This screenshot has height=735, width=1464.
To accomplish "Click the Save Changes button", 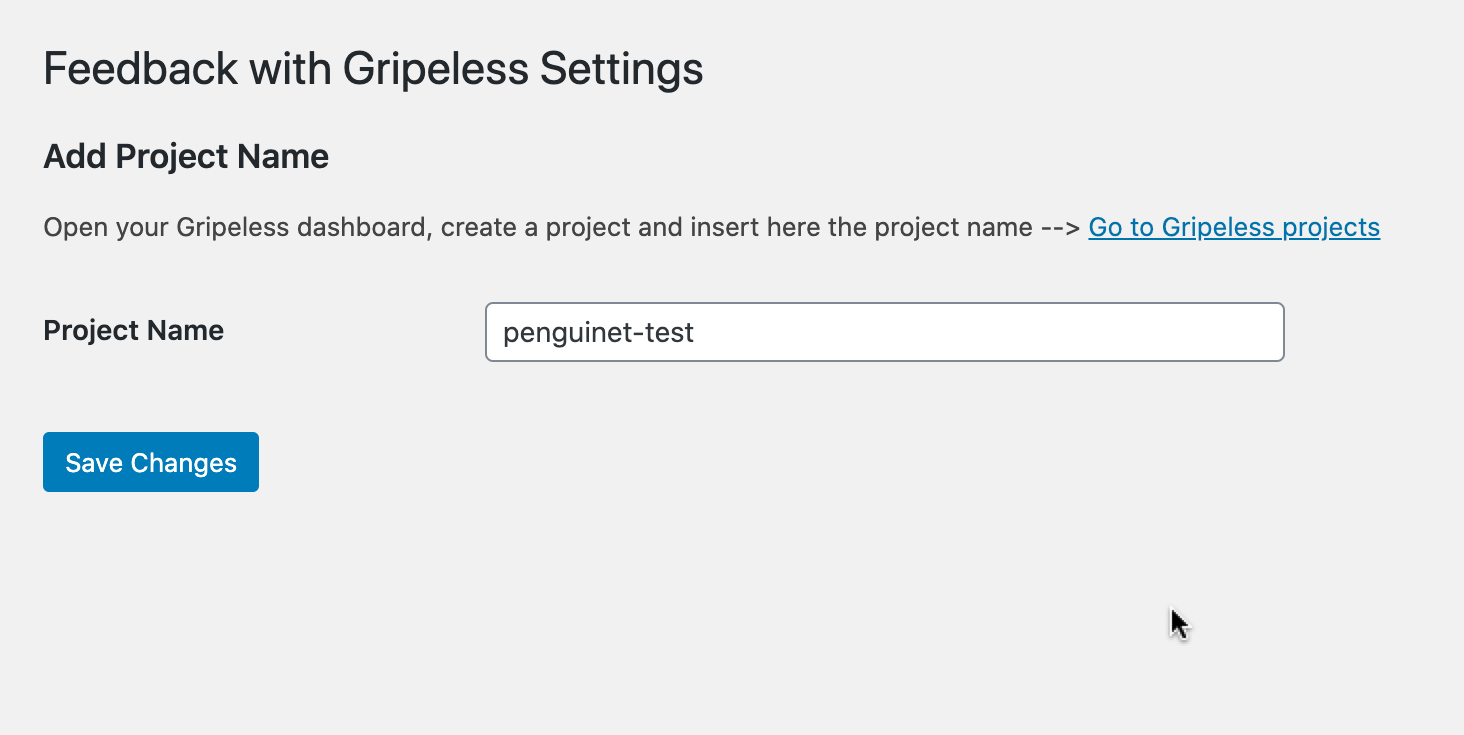I will click(x=150, y=462).
